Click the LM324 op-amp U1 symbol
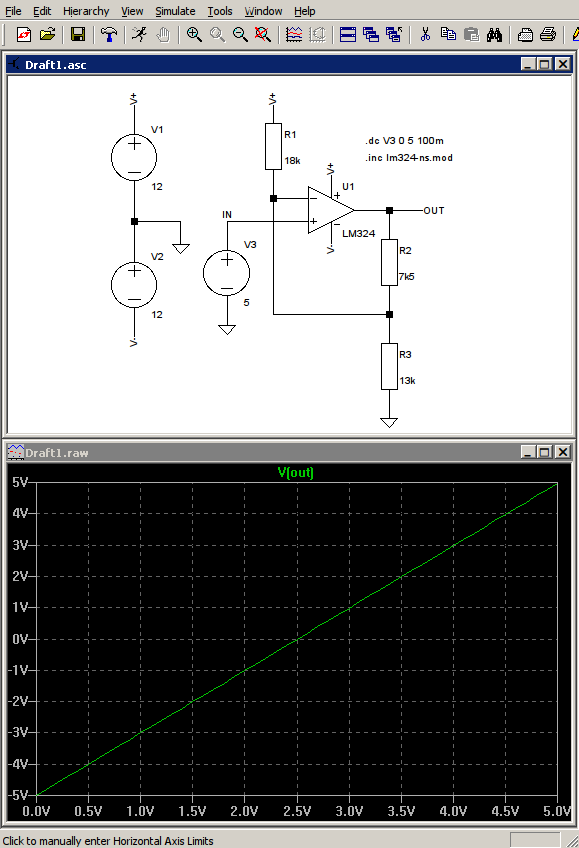The height and width of the screenshot is (848, 579). point(329,210)
